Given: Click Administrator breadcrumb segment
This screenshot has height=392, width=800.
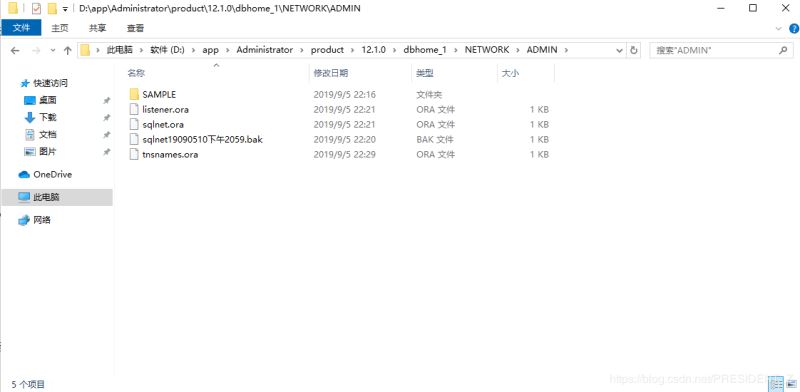Looking at the screenshot, I should click(x=265, y=50).
